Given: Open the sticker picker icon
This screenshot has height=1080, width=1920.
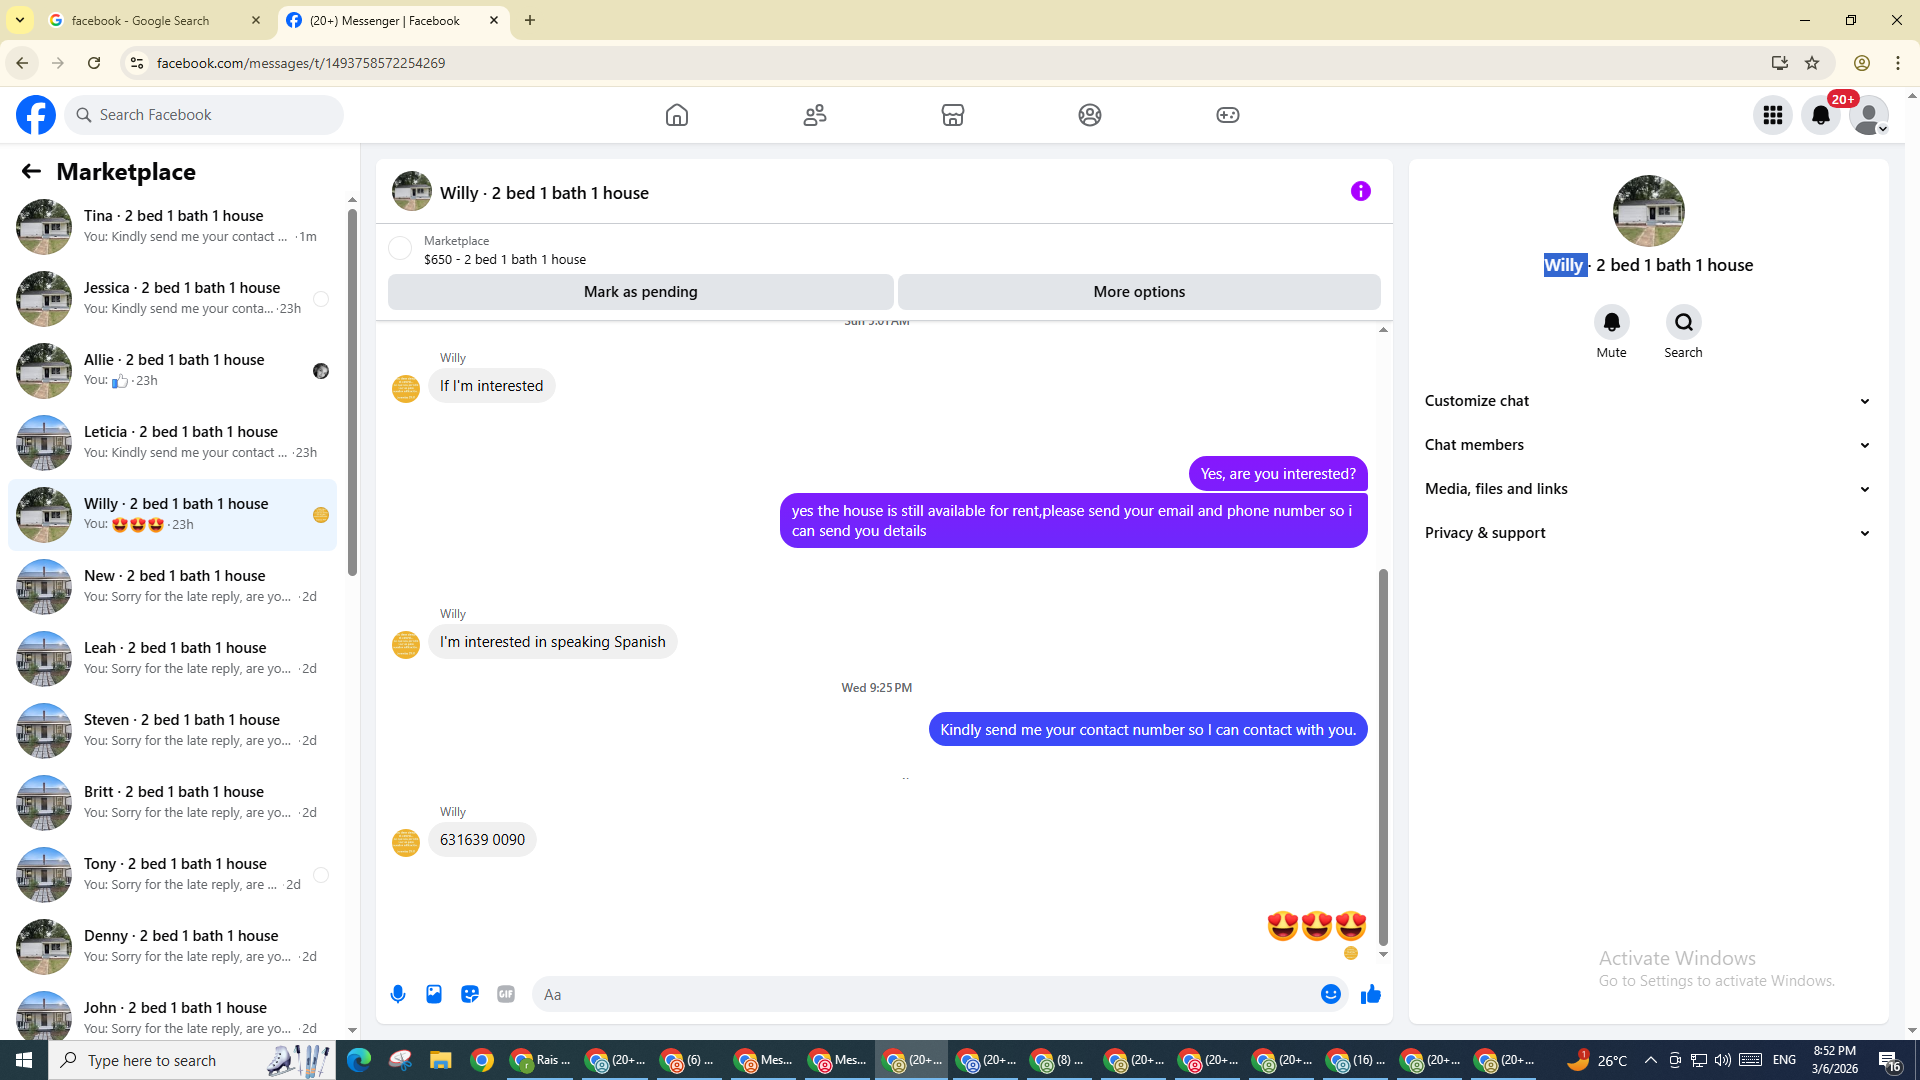Looking at the screenshot, I should (x=470, y=994).
